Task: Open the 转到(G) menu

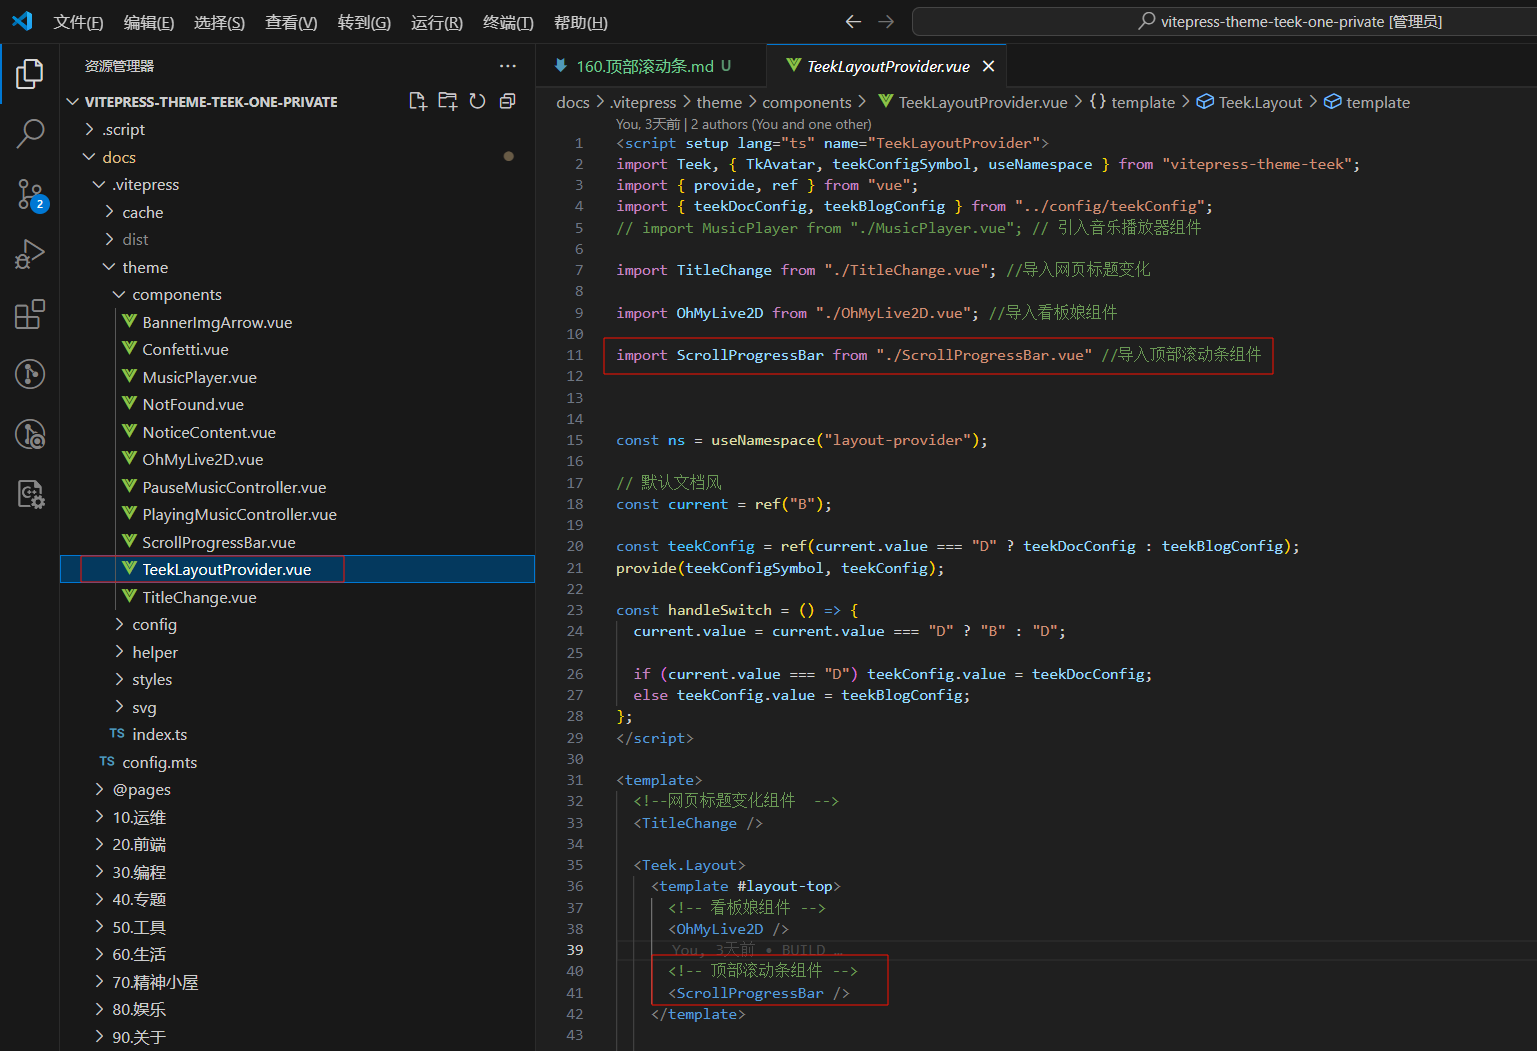Action: (x=364, y=22)
